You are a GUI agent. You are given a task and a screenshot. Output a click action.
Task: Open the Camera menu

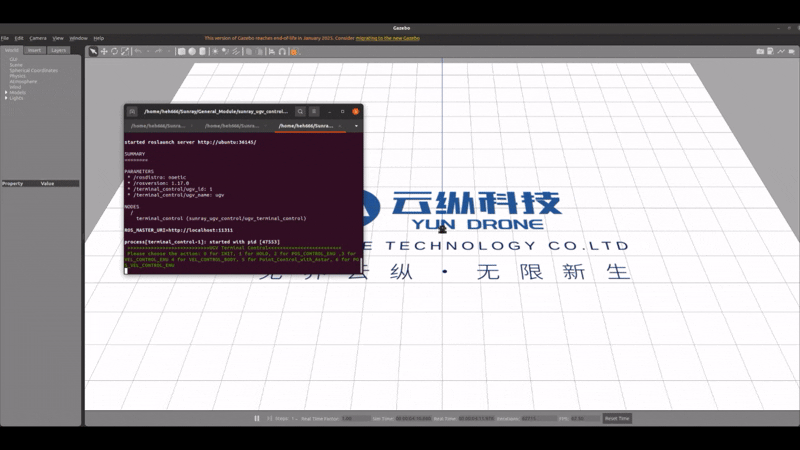pos(38,38)
